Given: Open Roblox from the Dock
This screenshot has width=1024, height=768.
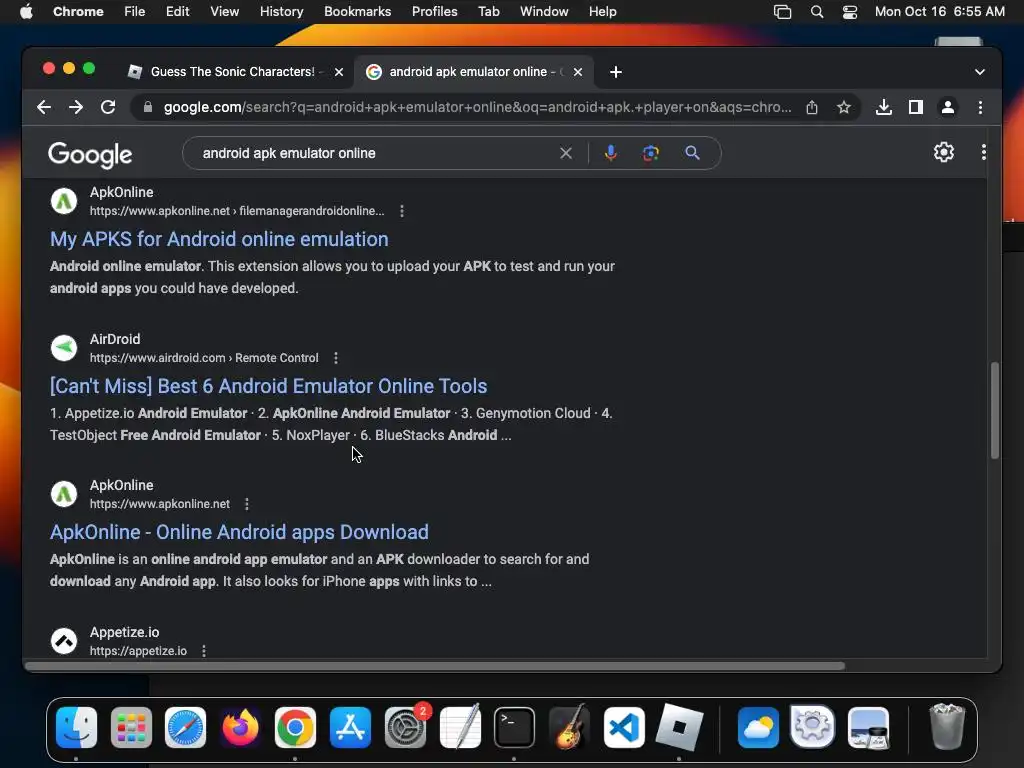Looking at the screenshot, I should tap(679, 727).
